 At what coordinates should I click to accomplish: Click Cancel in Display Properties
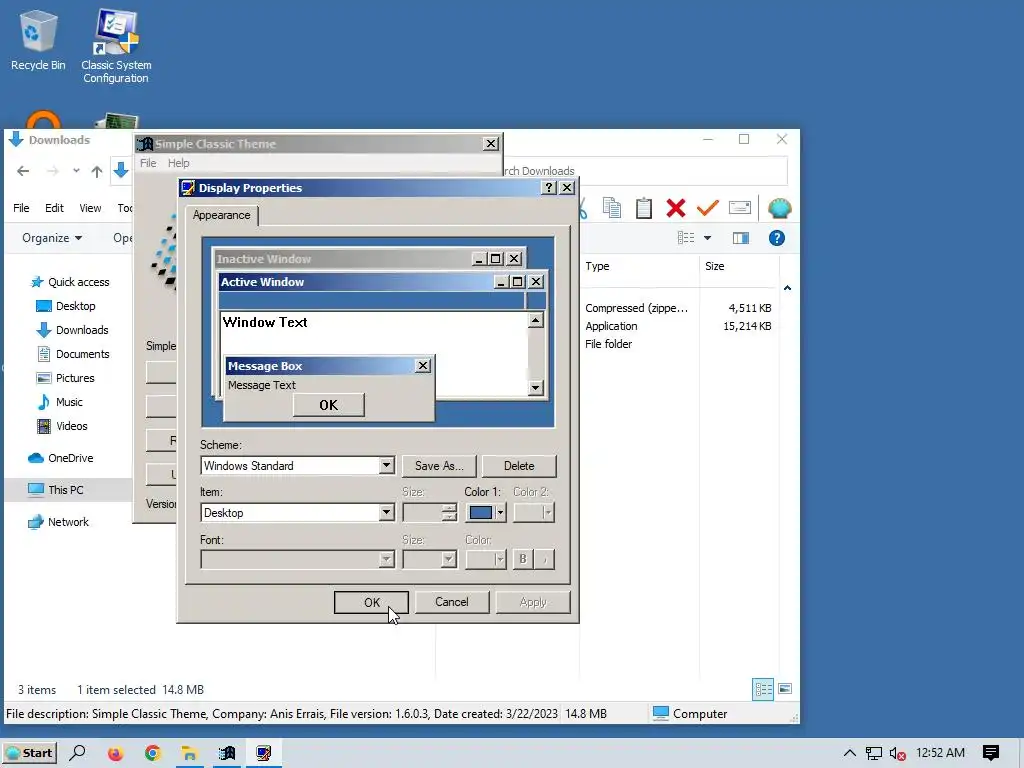click(x=452, y=601)
